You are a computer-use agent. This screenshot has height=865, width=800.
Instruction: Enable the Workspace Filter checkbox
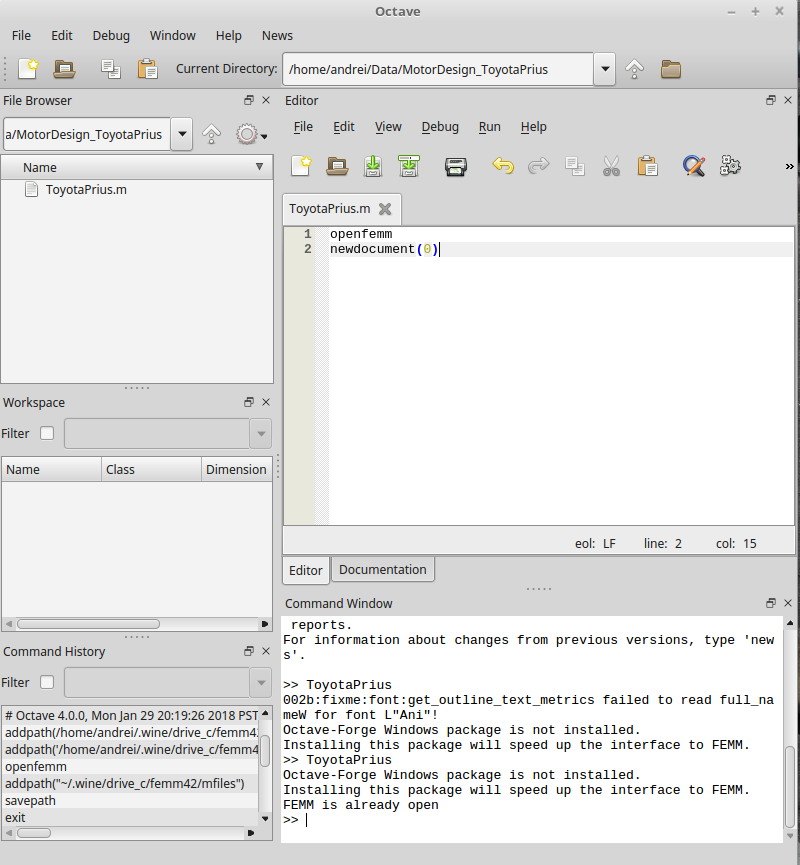pos(47,434)
